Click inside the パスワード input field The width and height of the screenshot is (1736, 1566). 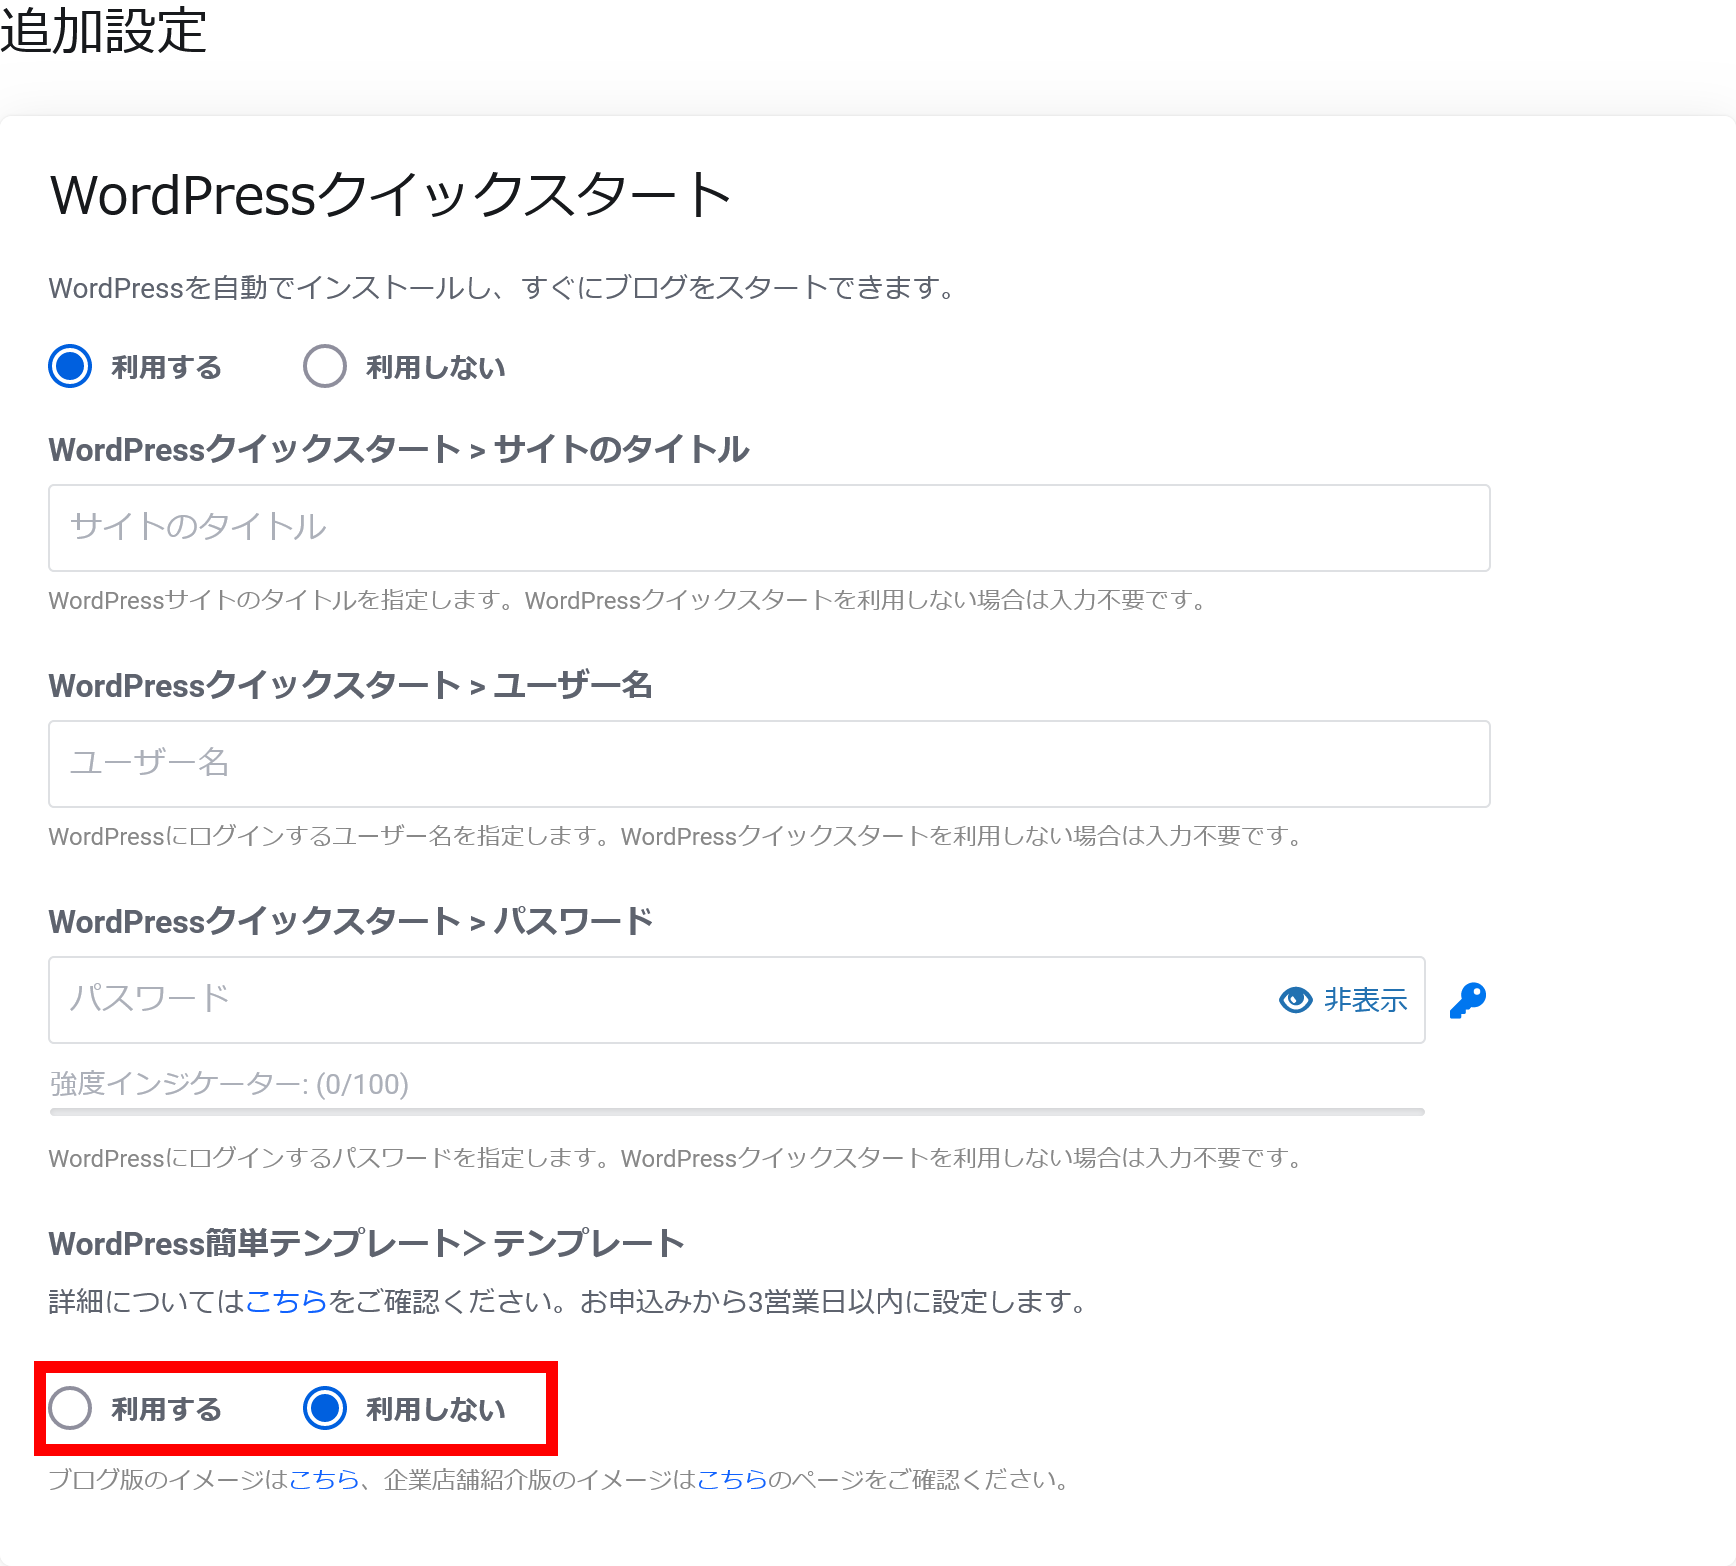[x=650, y=1000]
